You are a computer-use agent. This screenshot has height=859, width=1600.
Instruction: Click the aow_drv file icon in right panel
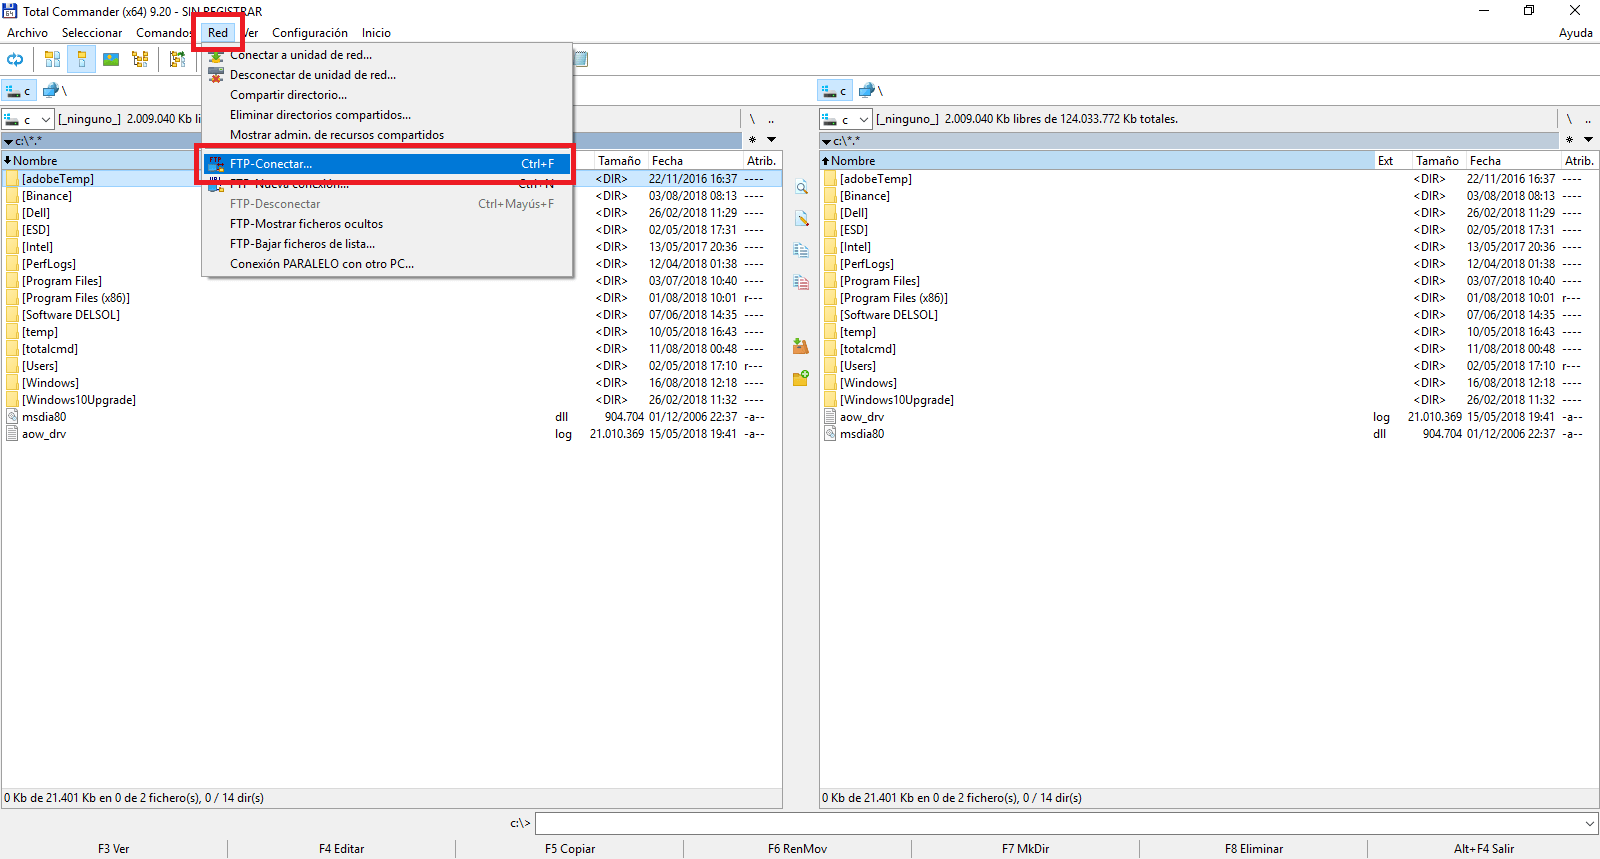pyautogui.click(x=830, y=417)
